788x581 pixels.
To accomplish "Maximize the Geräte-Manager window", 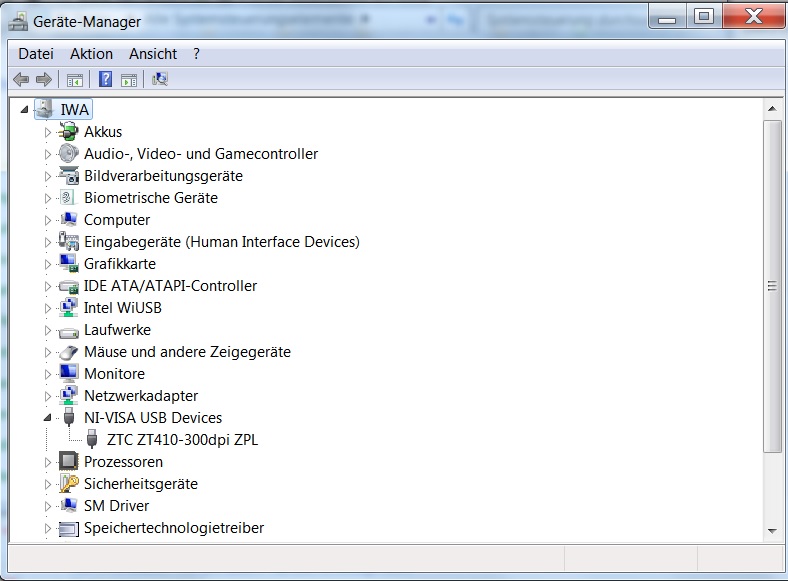I will (x=704, y=17).
